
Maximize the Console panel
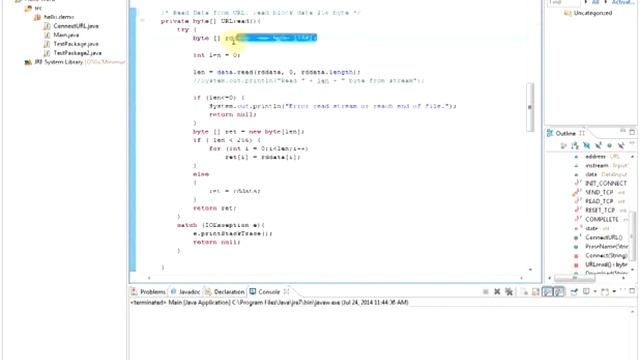point(632,291)
